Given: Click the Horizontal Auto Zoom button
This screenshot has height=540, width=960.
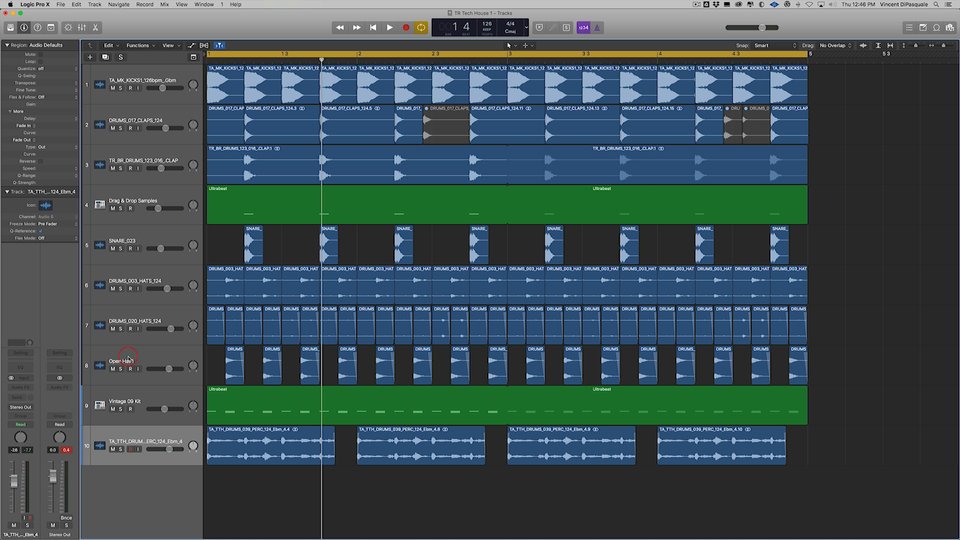Looking at the screenshot, I should [890, 45].
